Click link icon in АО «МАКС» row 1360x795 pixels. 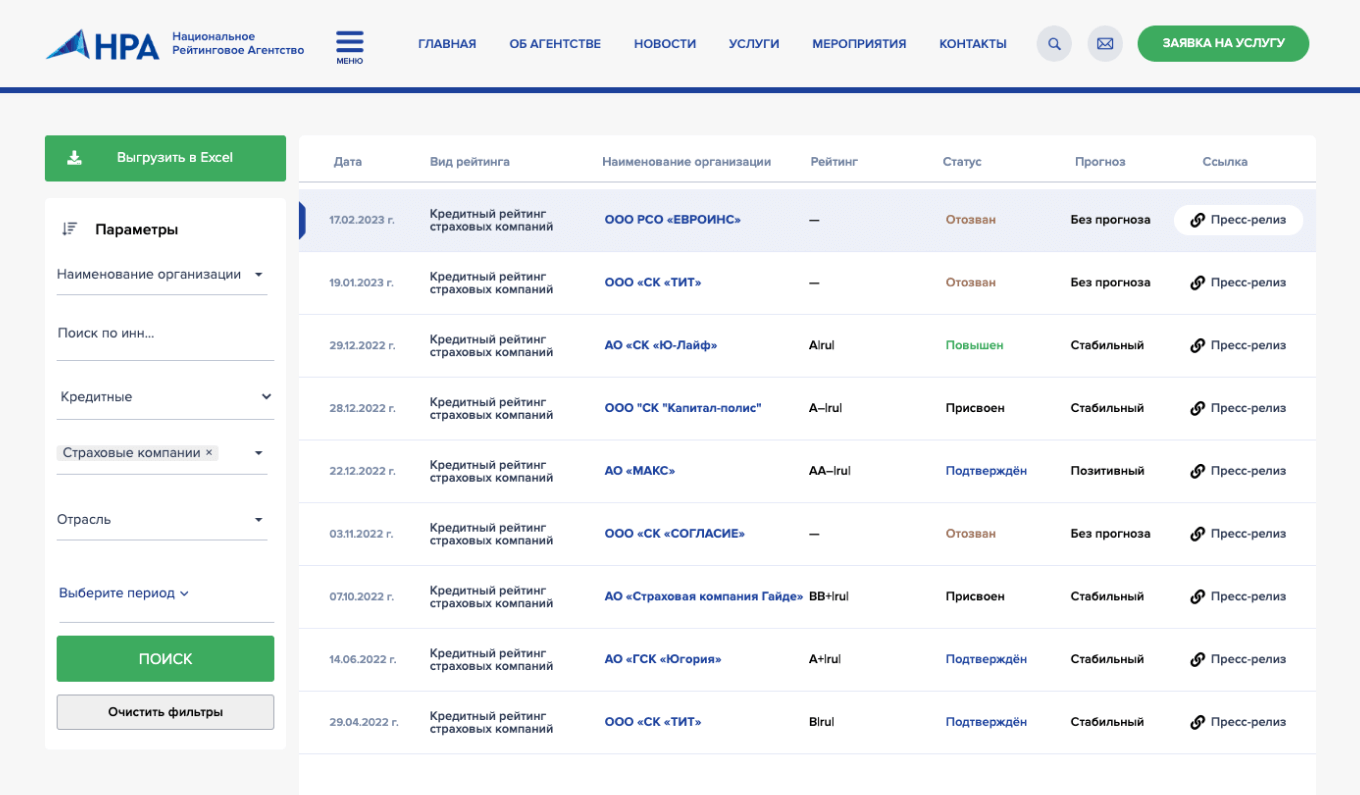pos(1197,471)
